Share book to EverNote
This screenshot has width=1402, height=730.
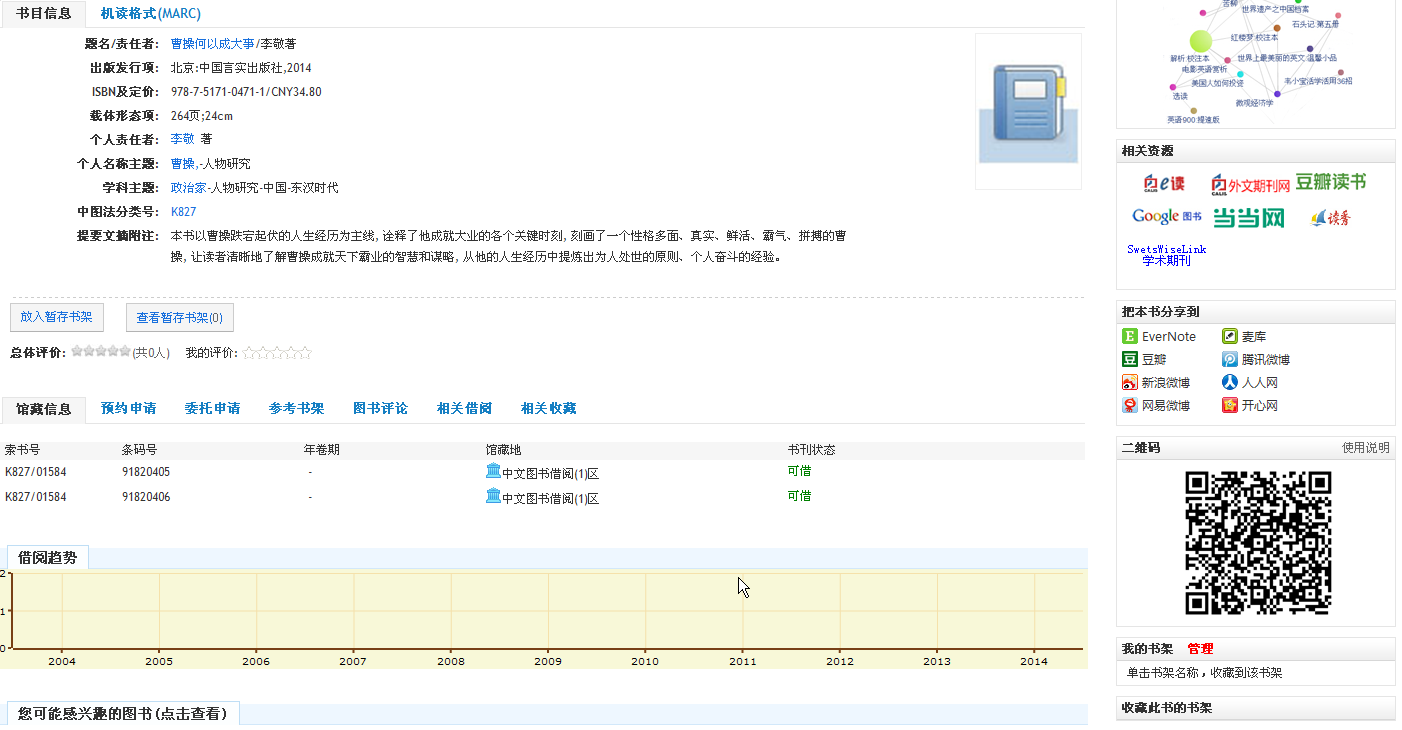coord(1159,337)
